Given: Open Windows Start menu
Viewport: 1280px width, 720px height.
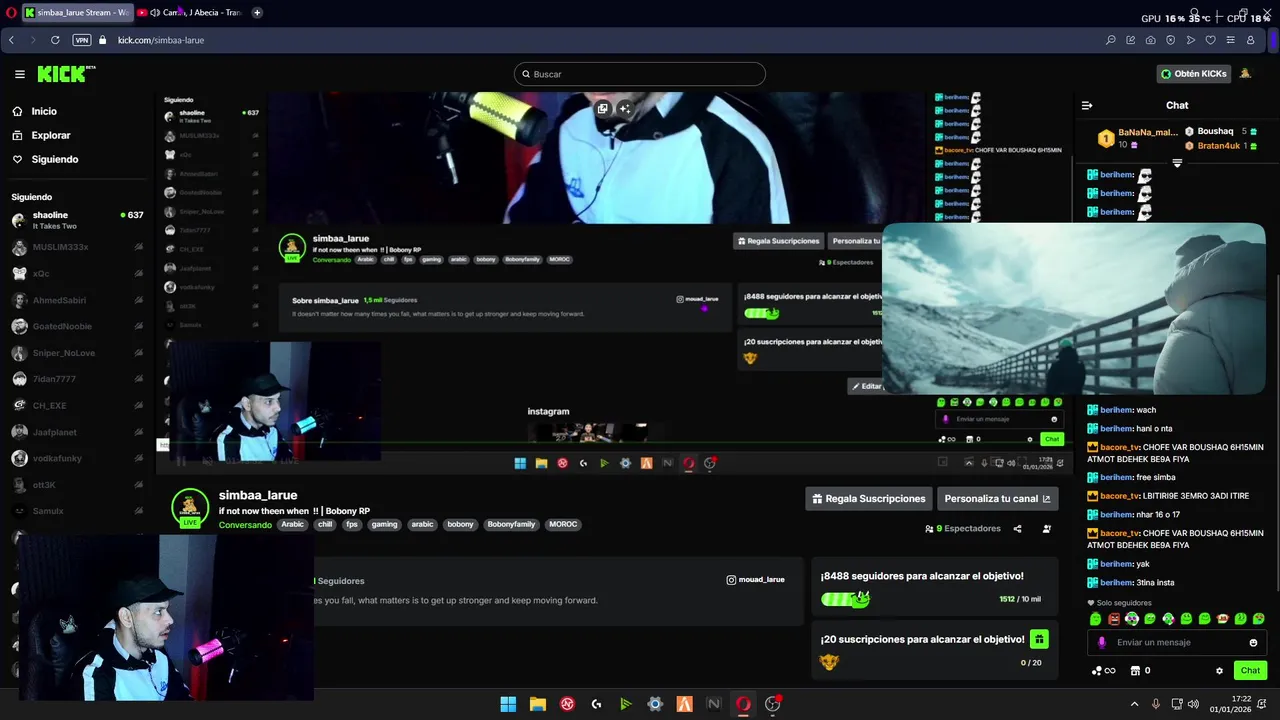Looking at the screenshot, I should 508,704.
